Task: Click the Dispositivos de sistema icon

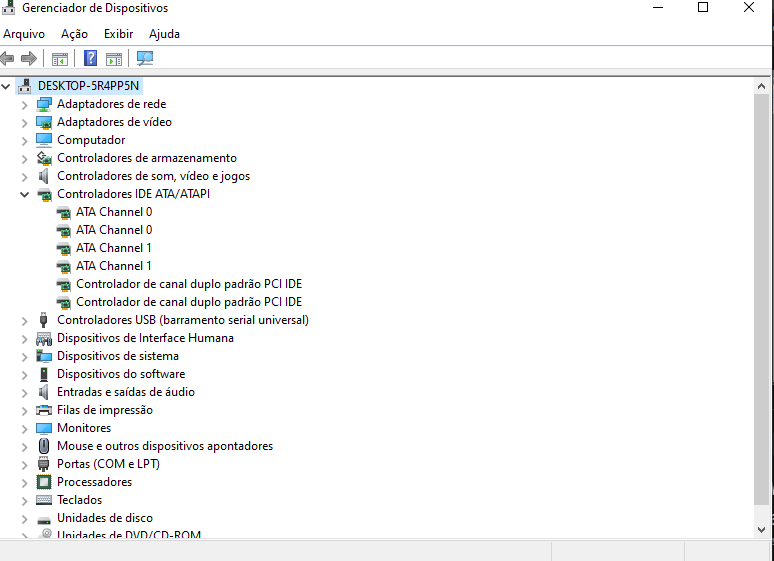Action: click(x=44, y=356)
